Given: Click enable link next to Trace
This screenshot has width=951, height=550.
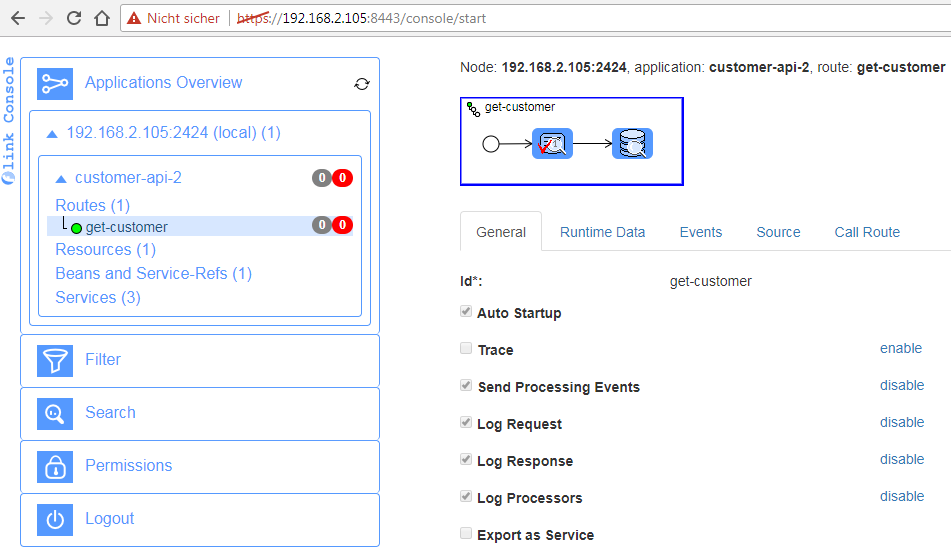Looking at the screenshot, I should (900, 349).
